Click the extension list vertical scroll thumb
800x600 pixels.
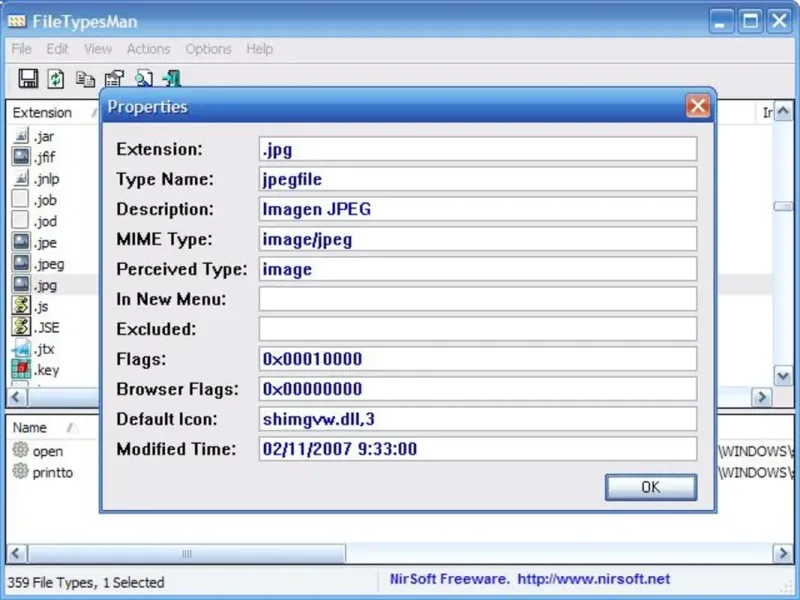coord(783,206)
